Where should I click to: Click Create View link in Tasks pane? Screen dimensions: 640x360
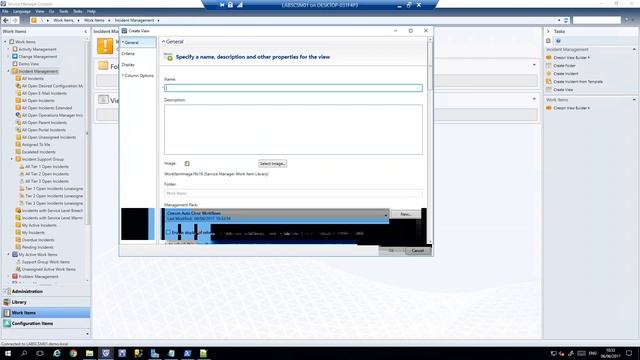point(563,89)
